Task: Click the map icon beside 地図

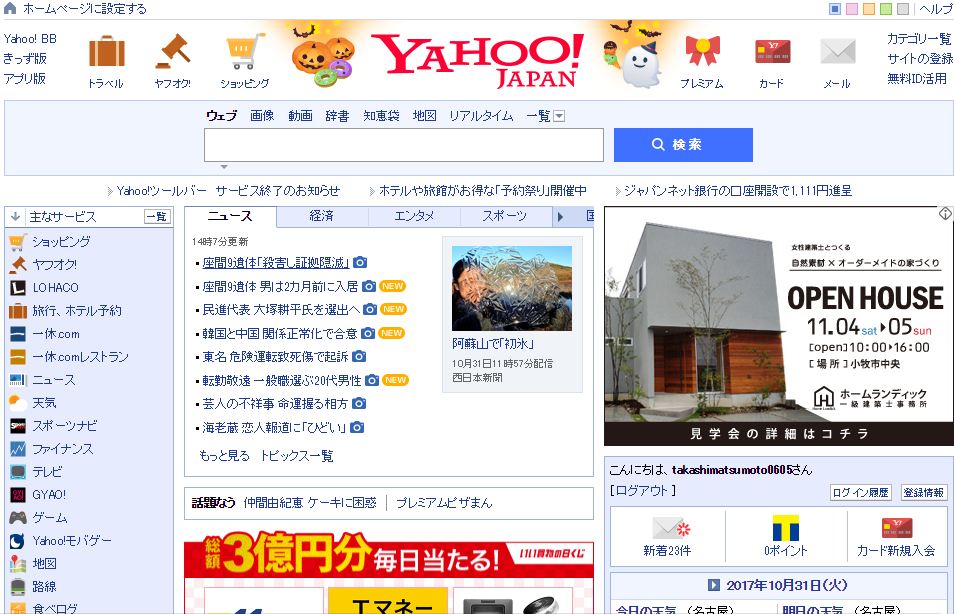Action: tap(18, 564)
